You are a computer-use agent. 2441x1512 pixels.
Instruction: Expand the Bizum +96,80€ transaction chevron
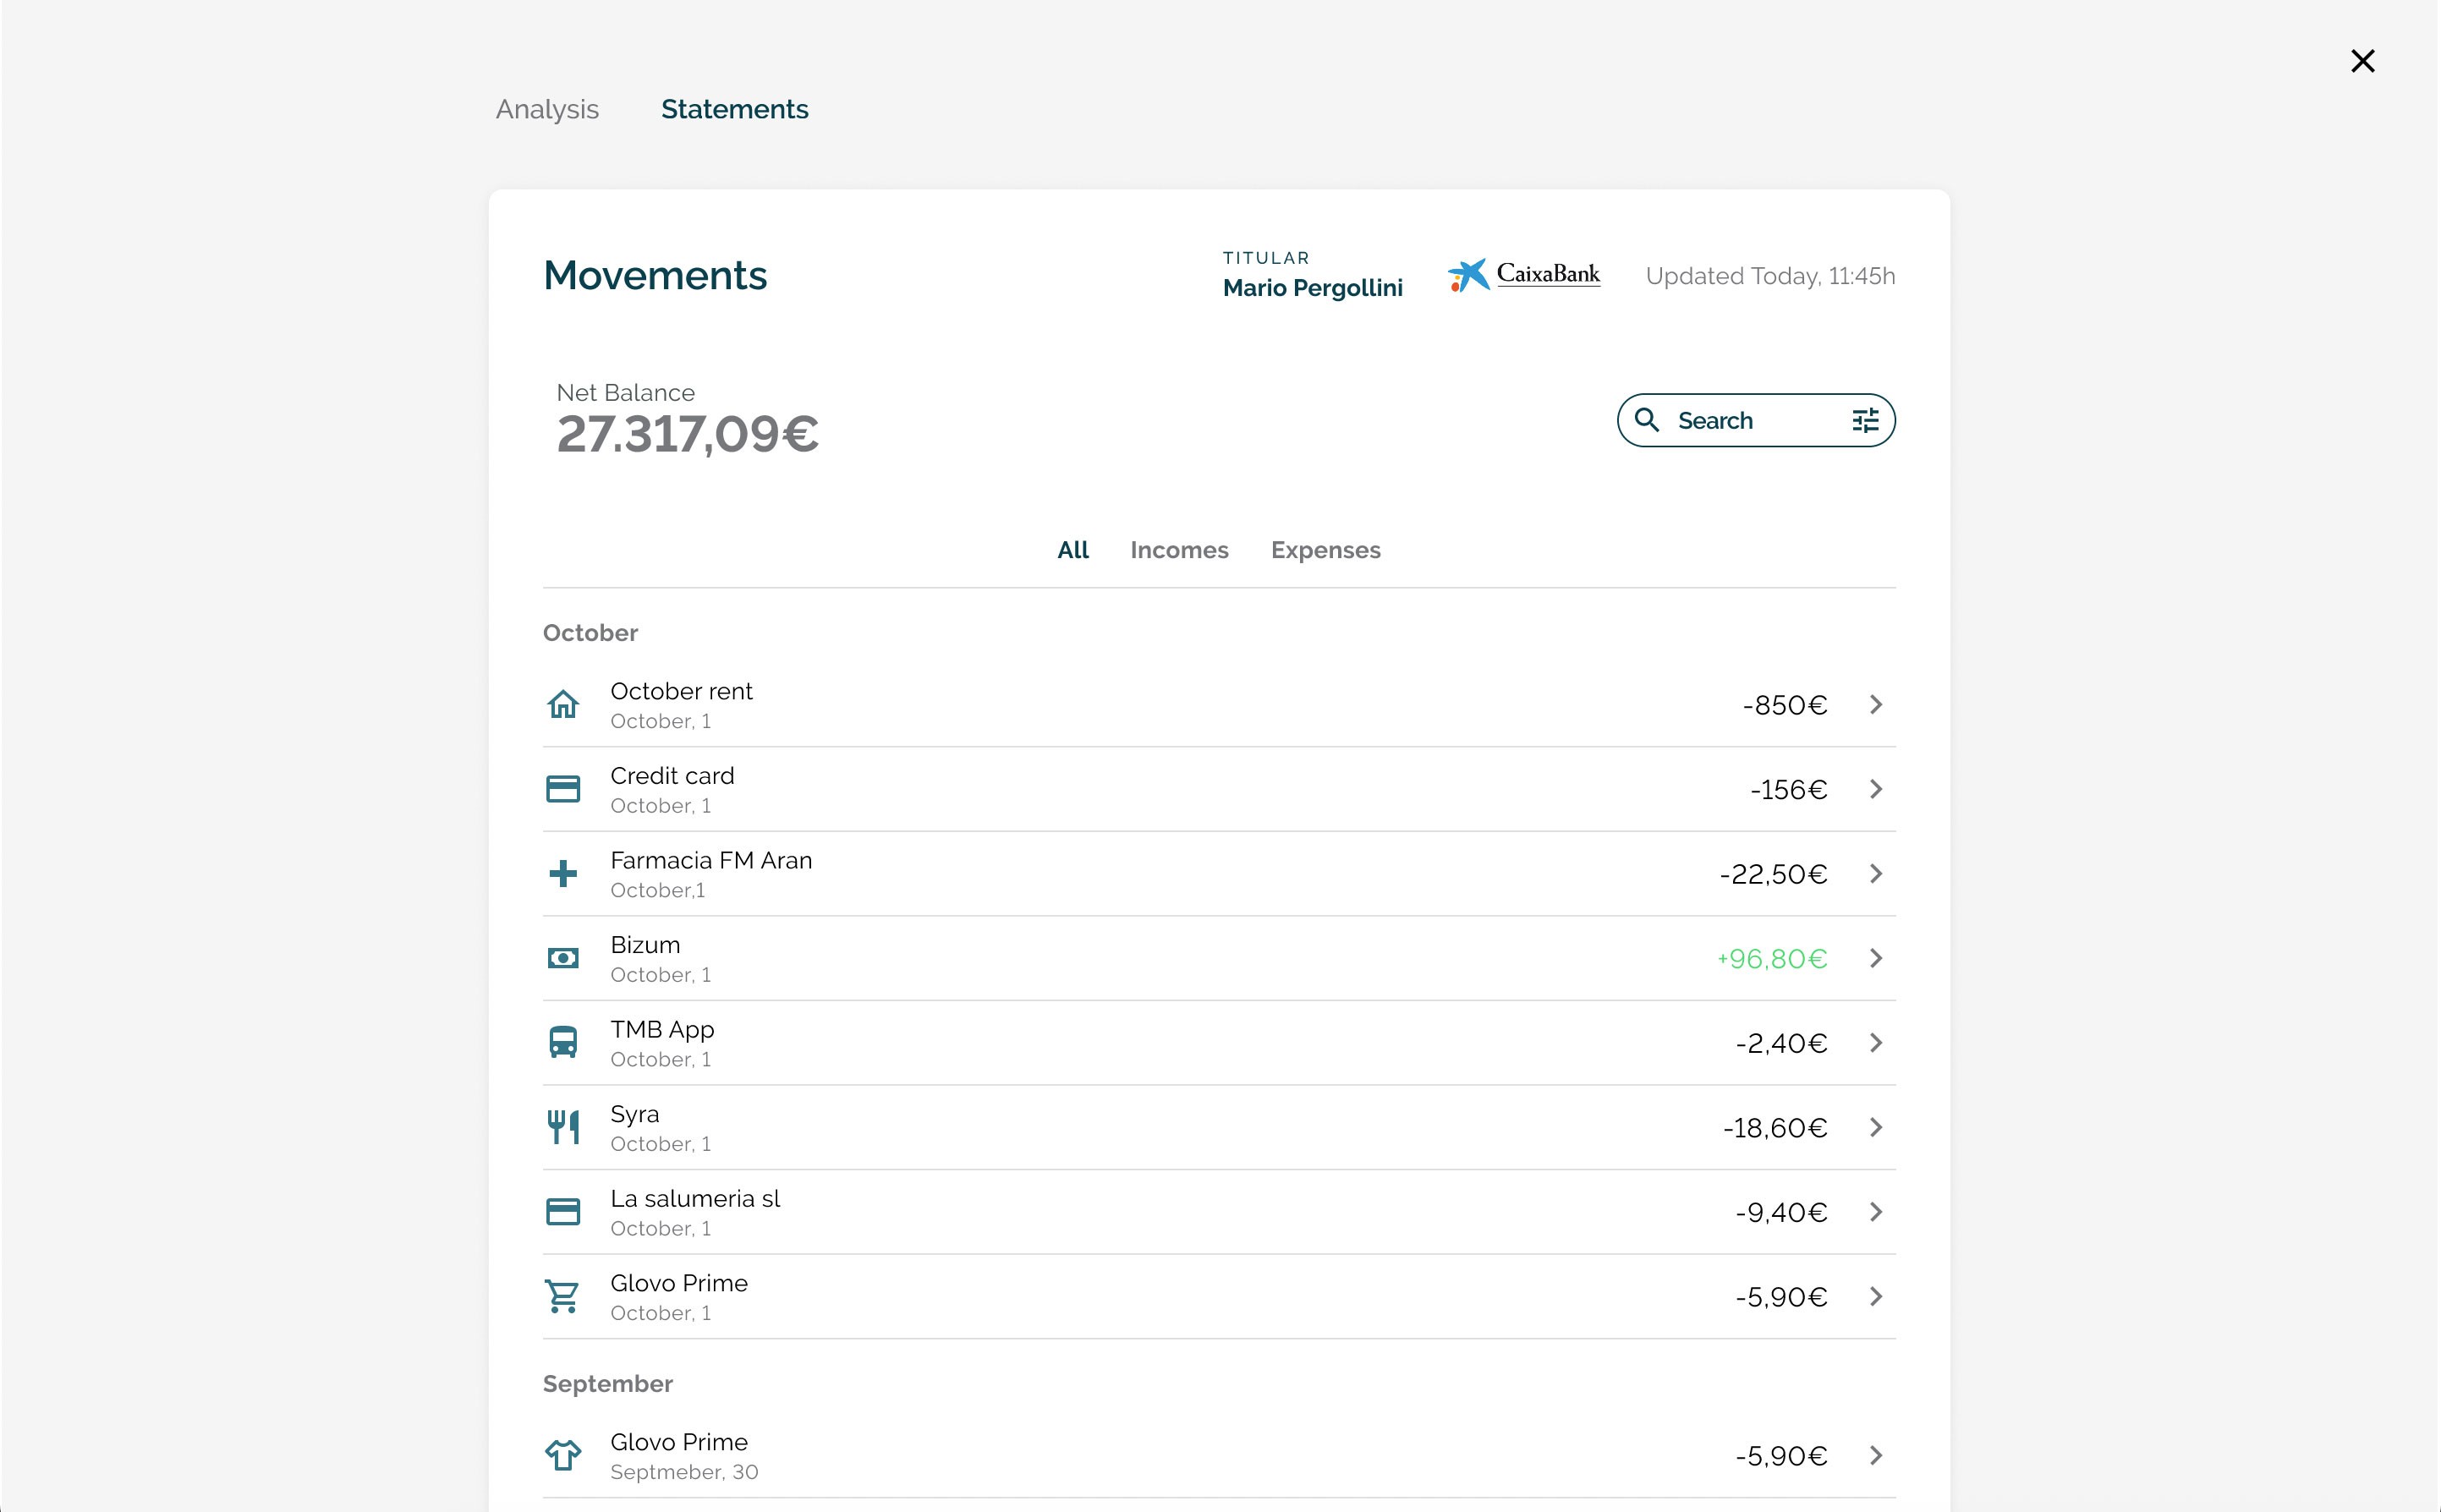coord(1876,959)
